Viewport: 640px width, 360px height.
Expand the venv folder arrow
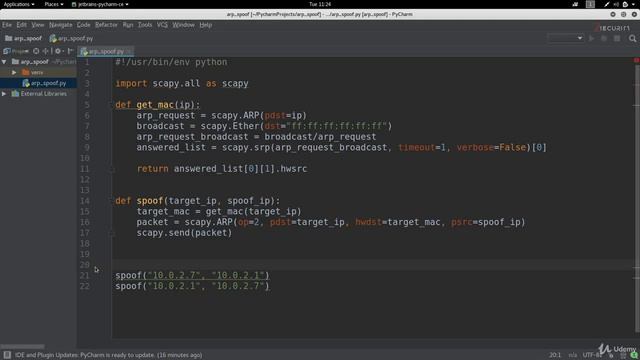pyautogui.click(x=14, y=72)
